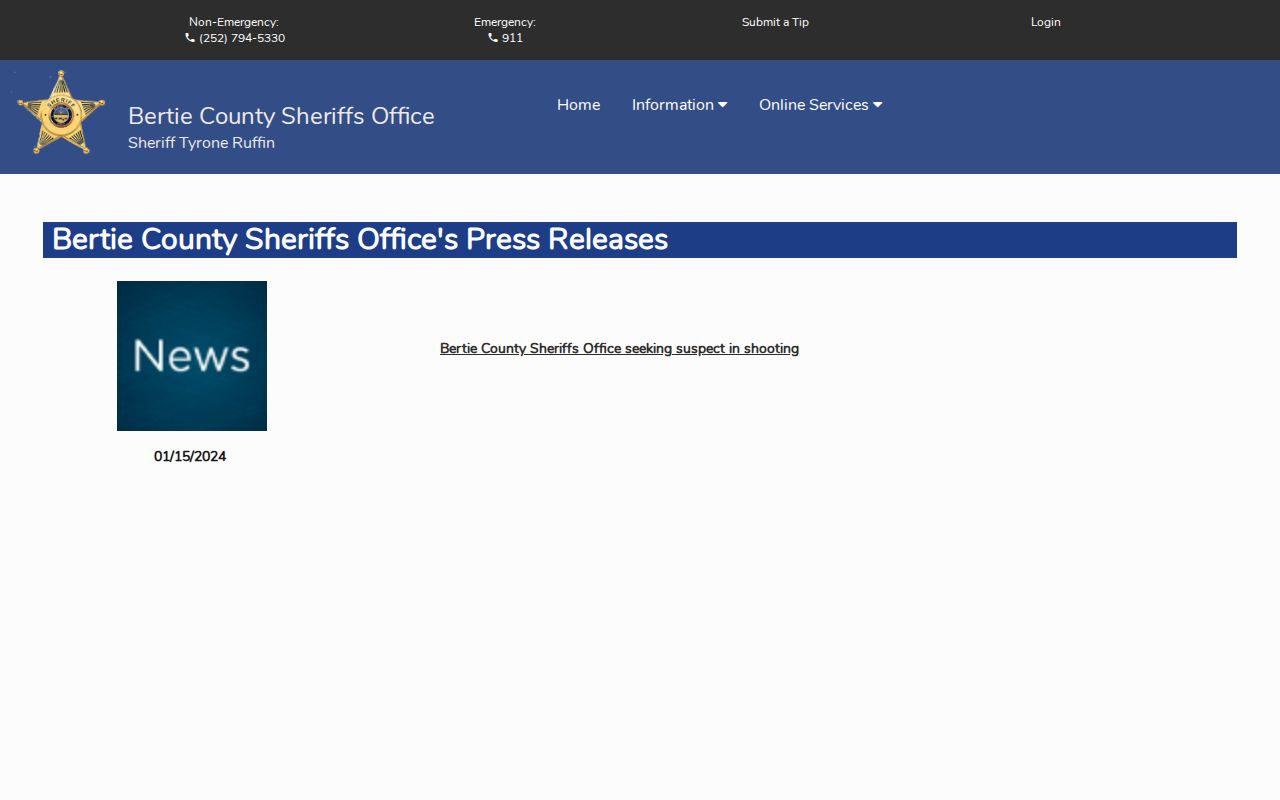Click the sheriff star badge logo
The image size is (1280, 800).
[61, 113]
